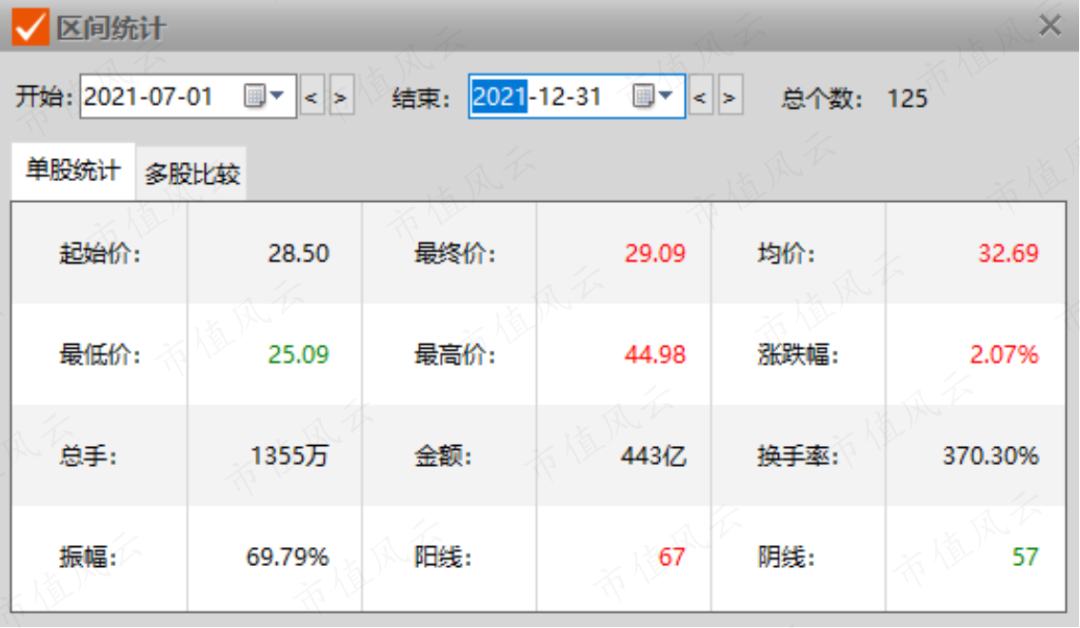Screen dimensions: 1080x628
Task: Click the 最高价 label
Action: 455,355
